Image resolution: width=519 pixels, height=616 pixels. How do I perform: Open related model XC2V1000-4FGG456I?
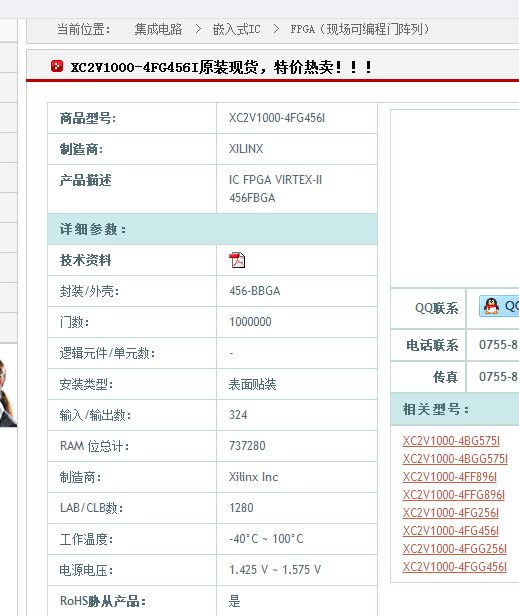pos(455,567)
